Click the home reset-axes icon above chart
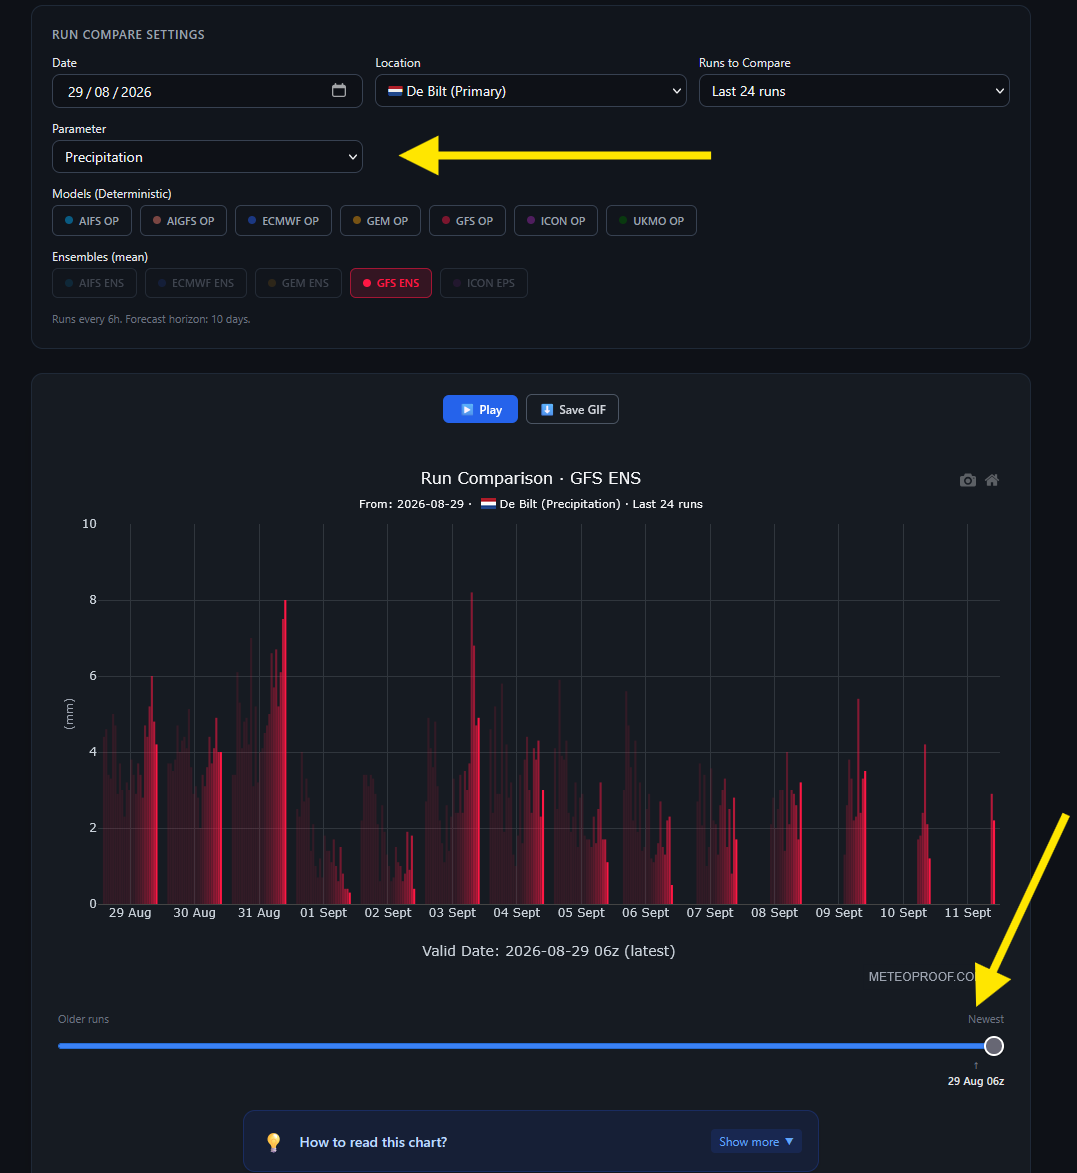The image size is (1077, 1173). coord(992,480)
